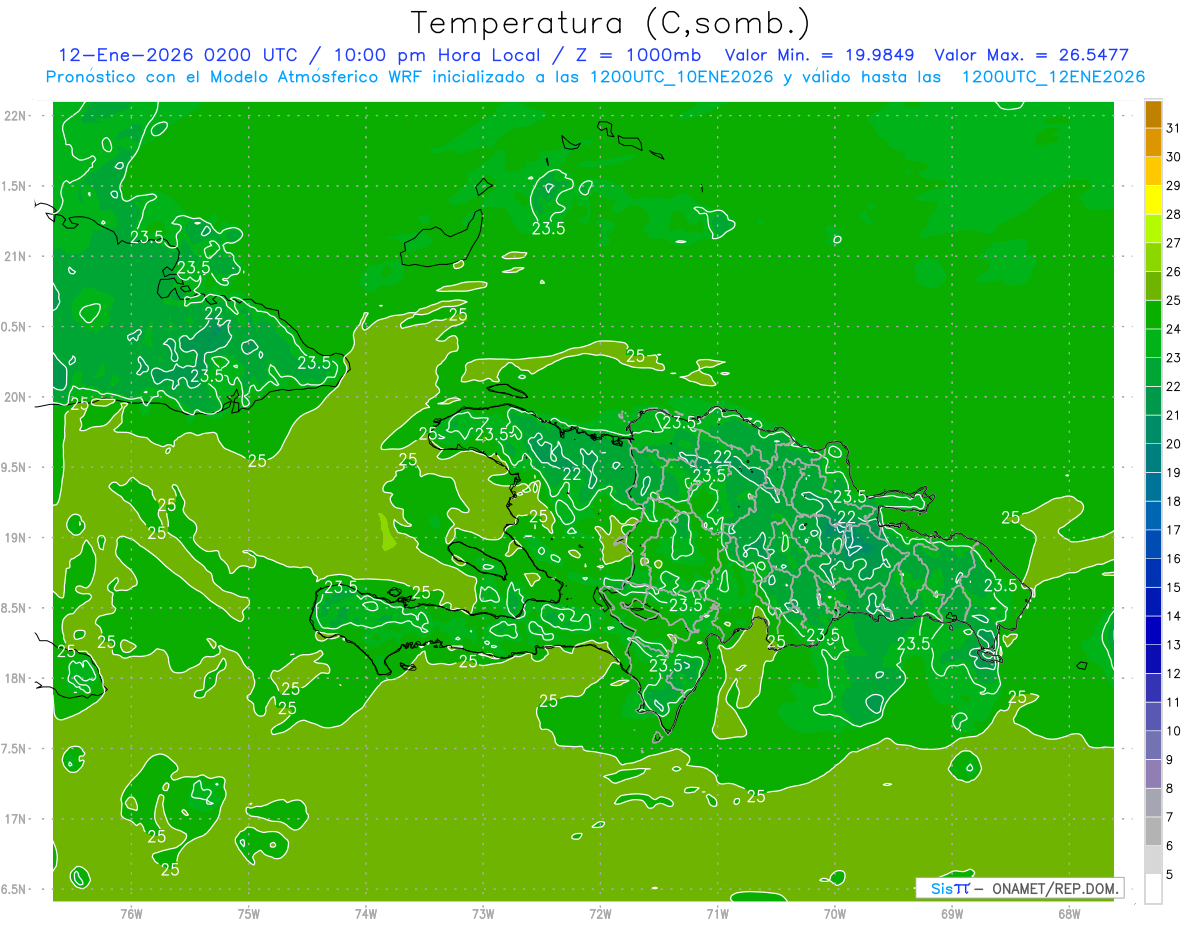
Task: Select the 20N latitude axis label
Action: coord(17,397)
